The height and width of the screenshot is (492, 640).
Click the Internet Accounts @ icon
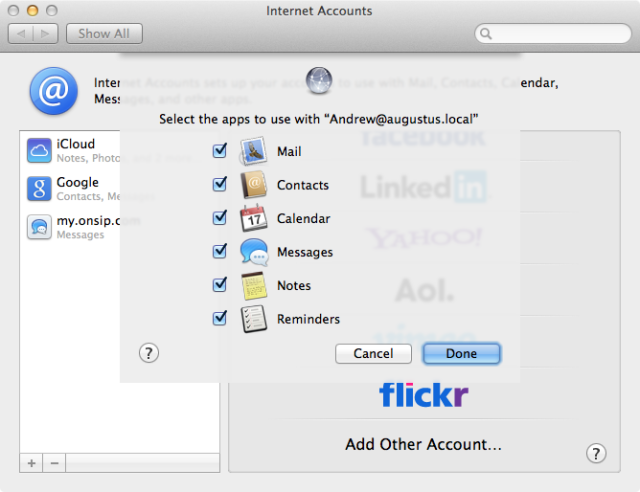[53, 91]
